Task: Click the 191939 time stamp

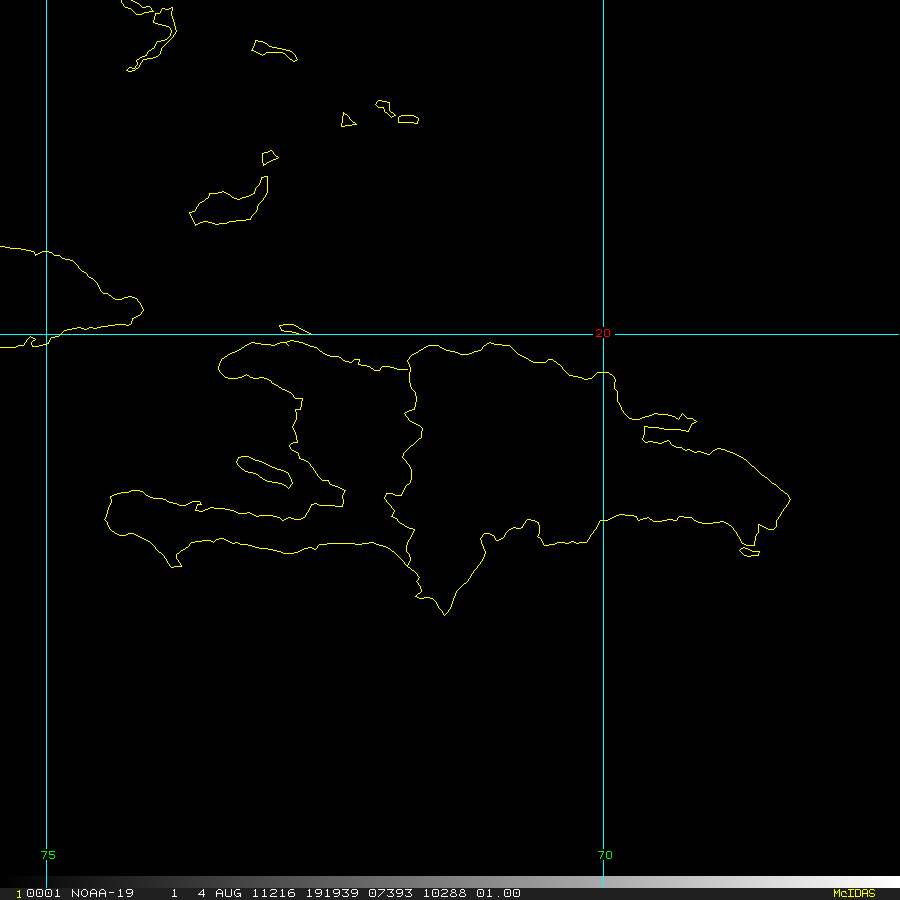Action: click(332, 894)
